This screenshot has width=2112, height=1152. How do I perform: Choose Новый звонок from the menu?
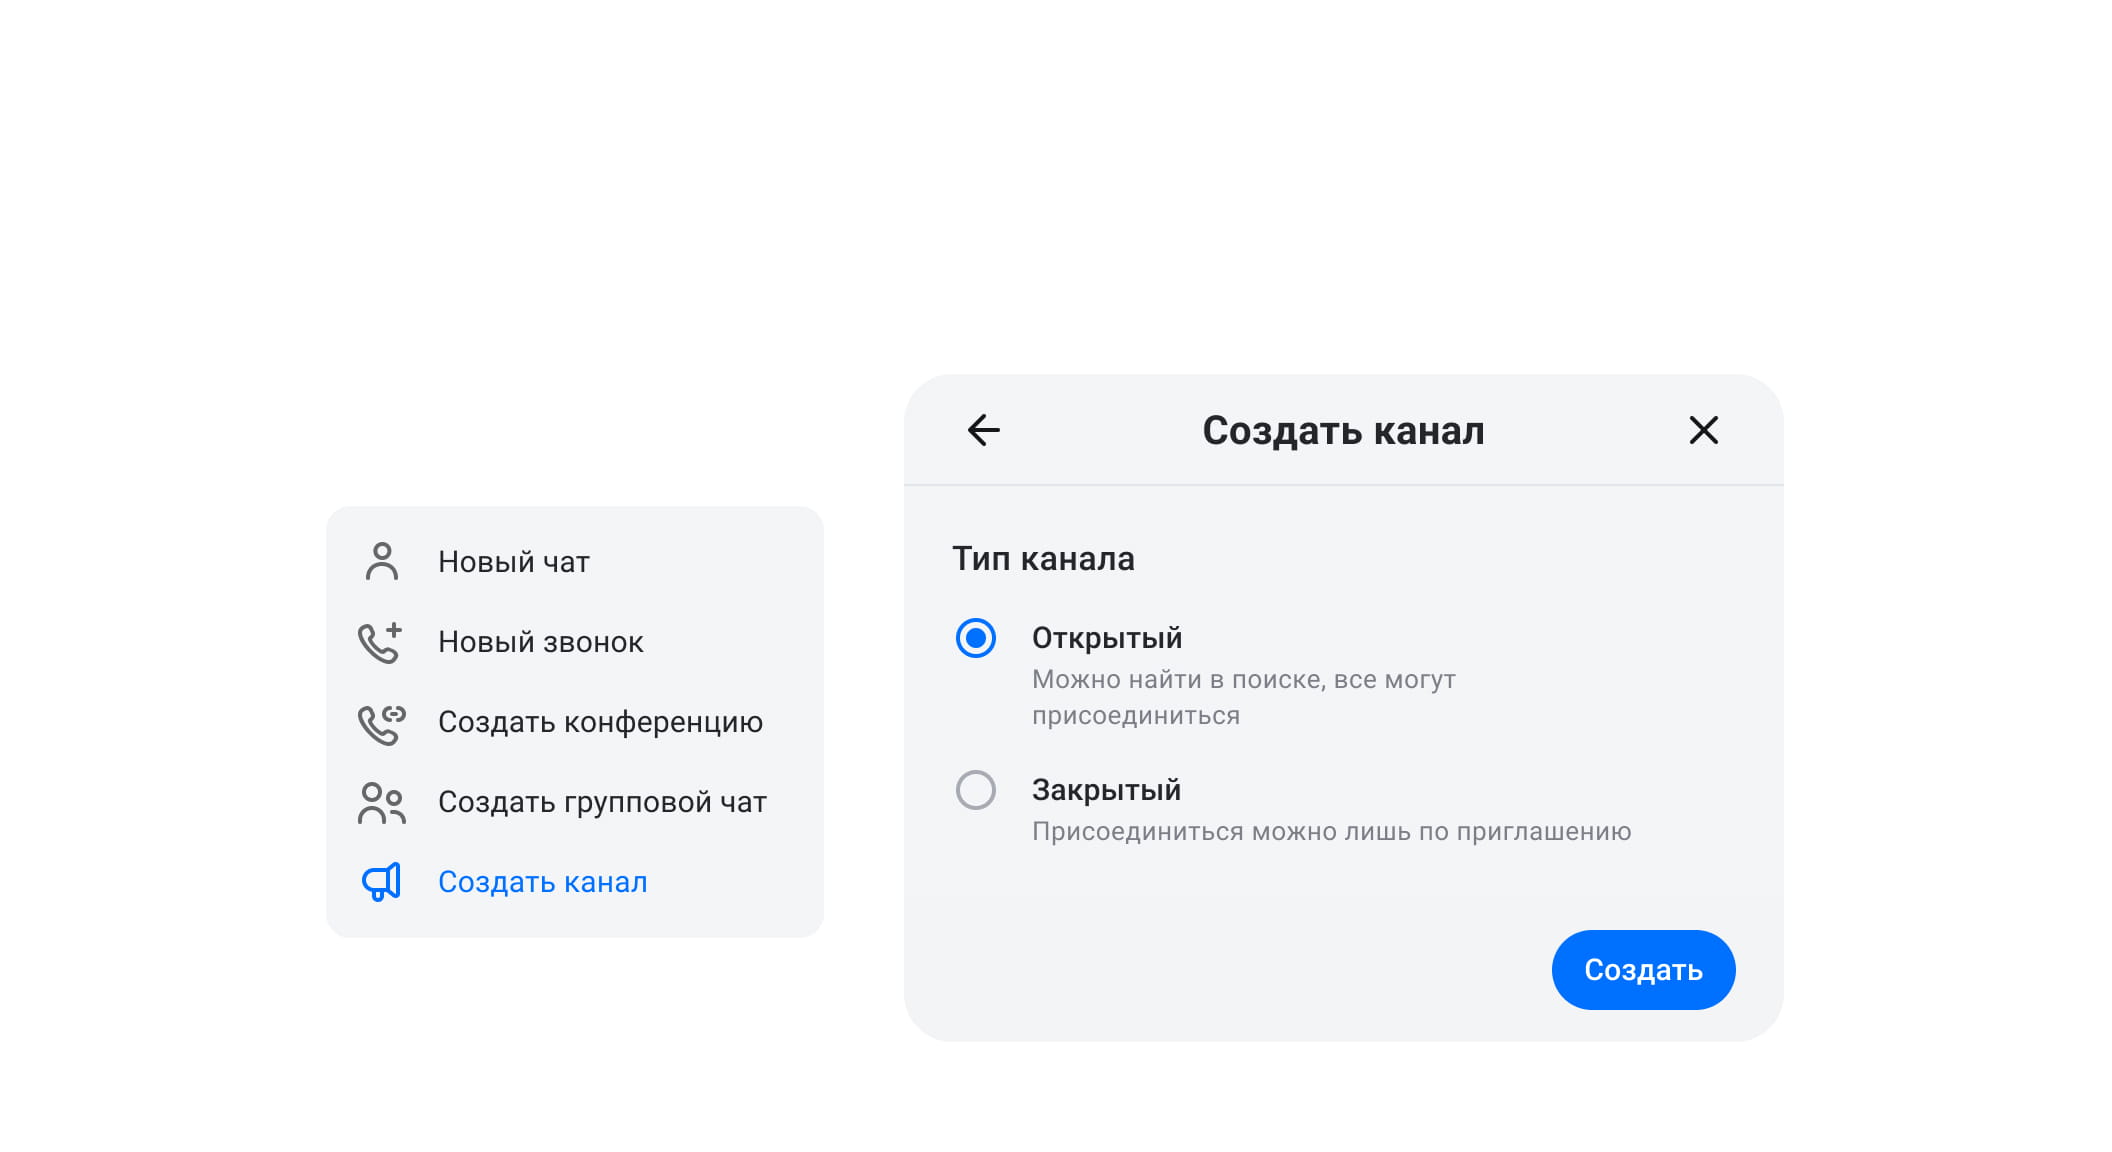click(541, 642)
